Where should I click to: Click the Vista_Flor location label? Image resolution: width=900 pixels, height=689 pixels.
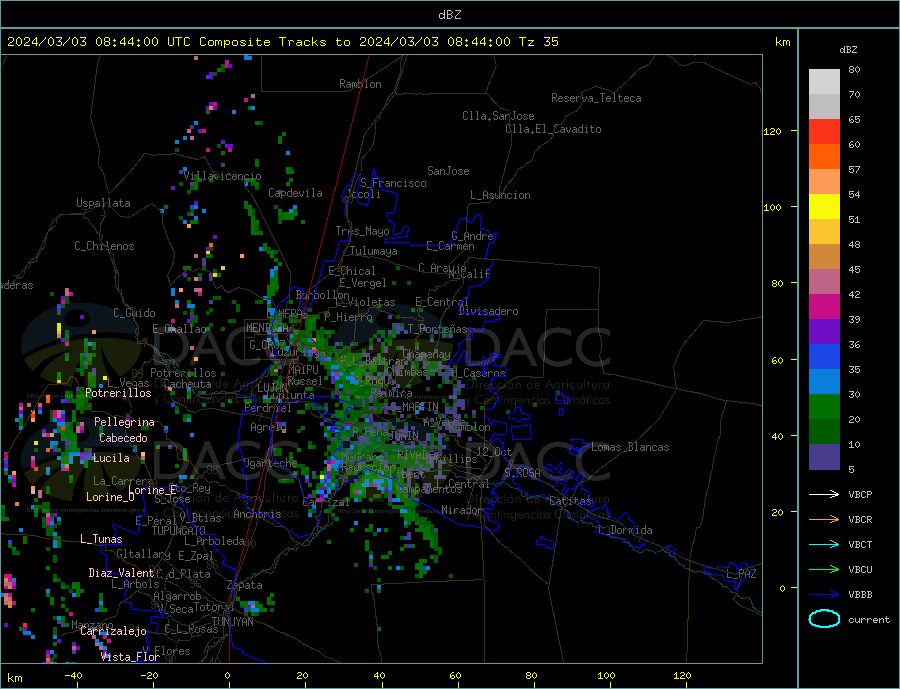coord(130,657)
